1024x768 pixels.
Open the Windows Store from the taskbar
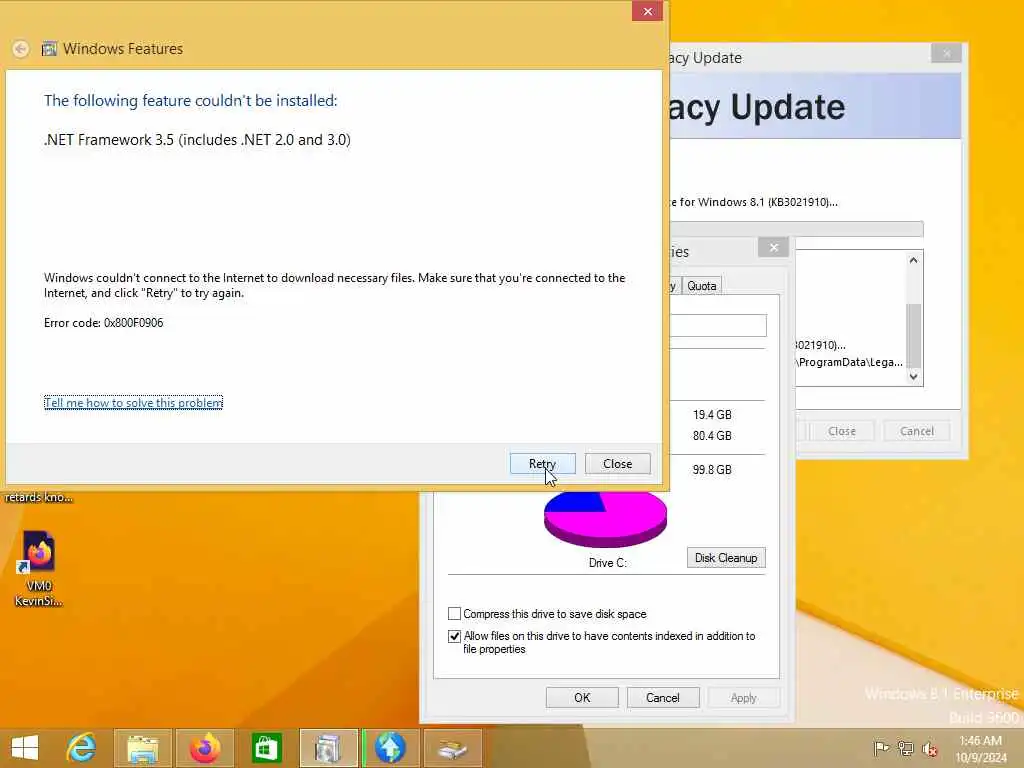coord(266,748)
